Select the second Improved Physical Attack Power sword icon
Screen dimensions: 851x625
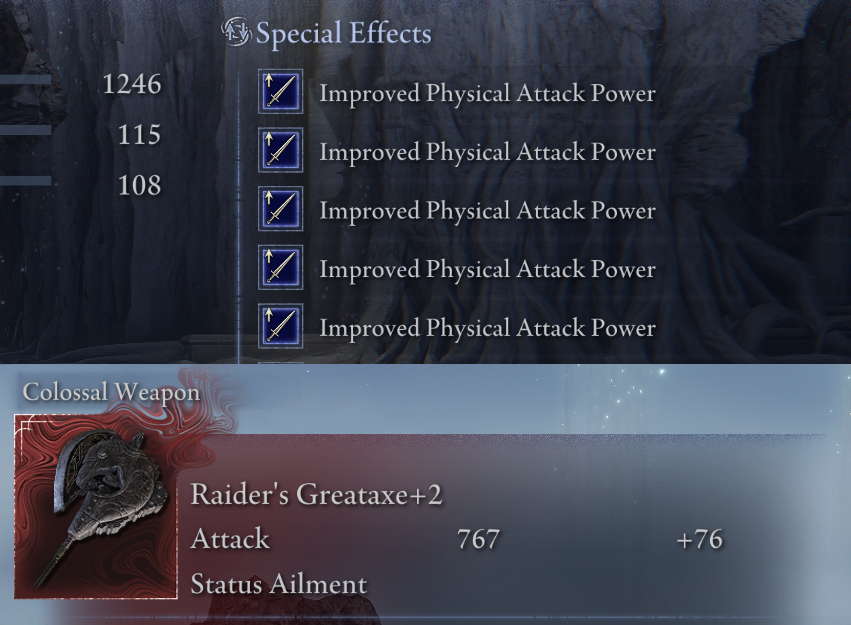click(280, 150)
